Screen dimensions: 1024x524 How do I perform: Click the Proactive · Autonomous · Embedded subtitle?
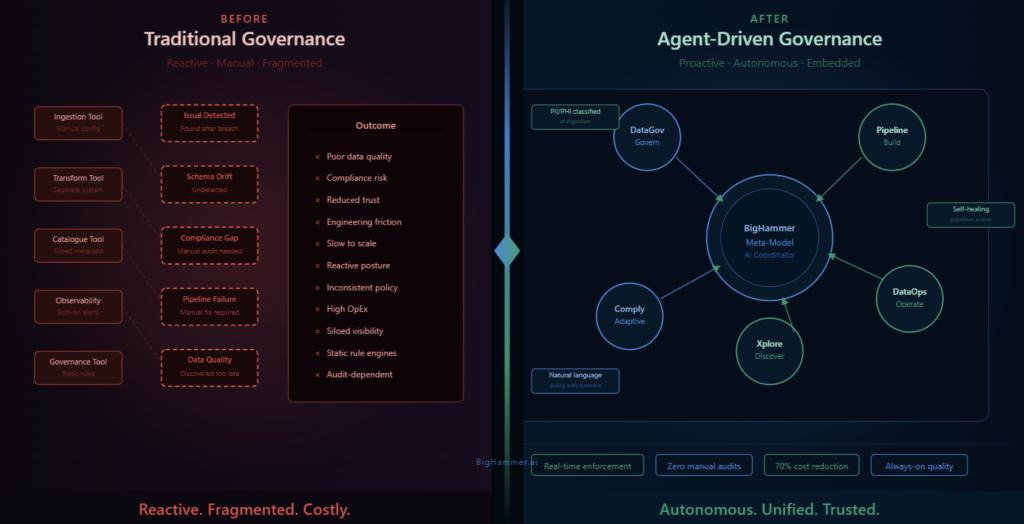click(x=769, y=63)
